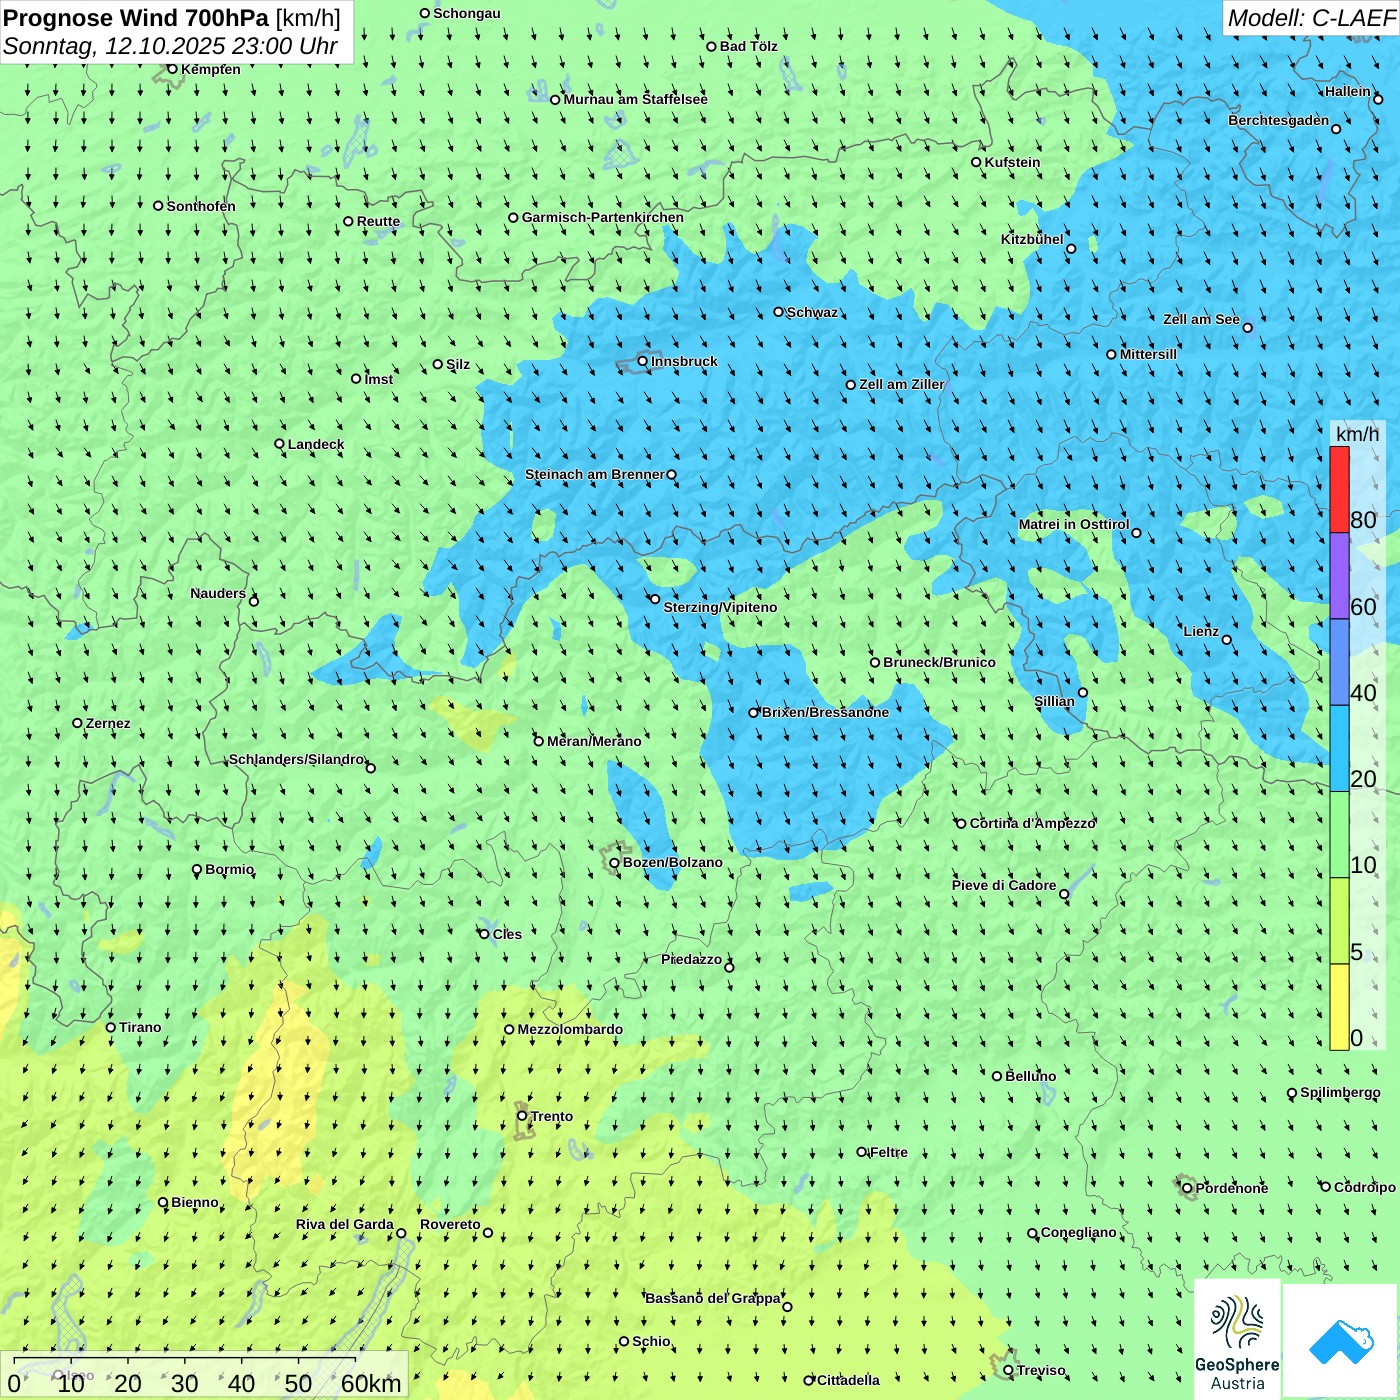Click the Bozen/Bolzano city marker
1400x1400 pixels.
614,862
